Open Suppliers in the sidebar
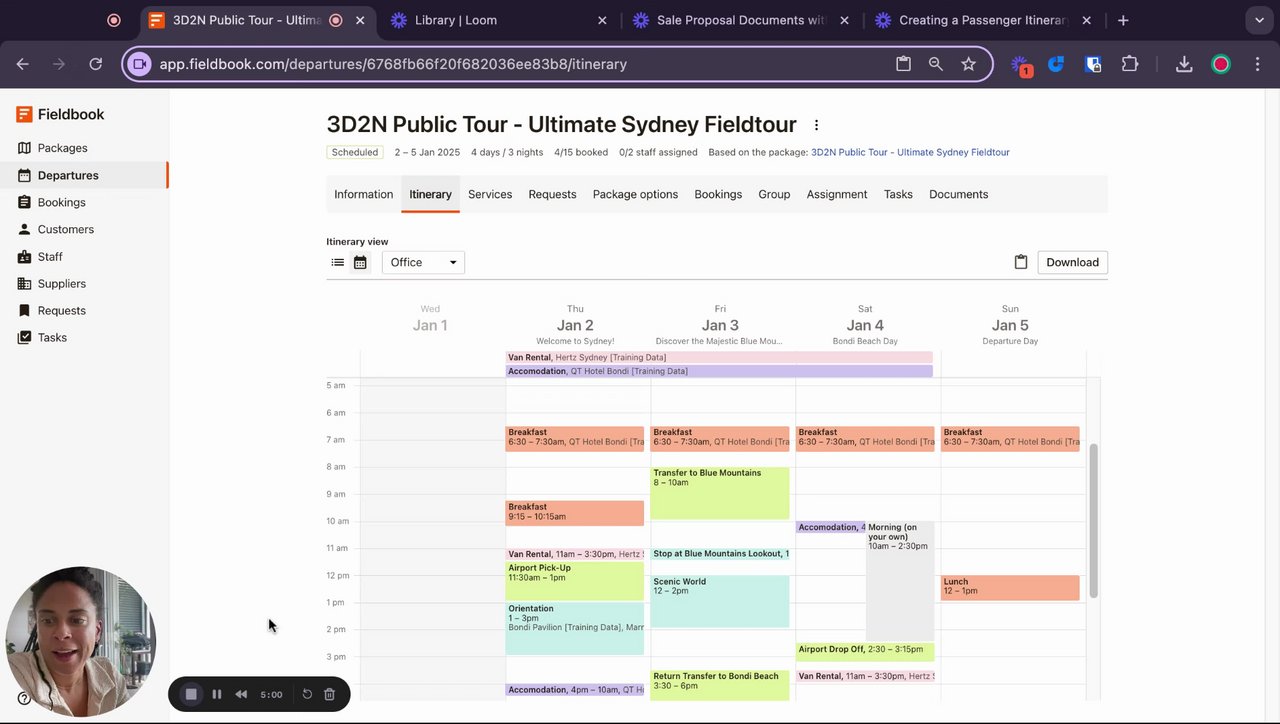The width and height of the screenshot is (1280, 724). (61, 284)
